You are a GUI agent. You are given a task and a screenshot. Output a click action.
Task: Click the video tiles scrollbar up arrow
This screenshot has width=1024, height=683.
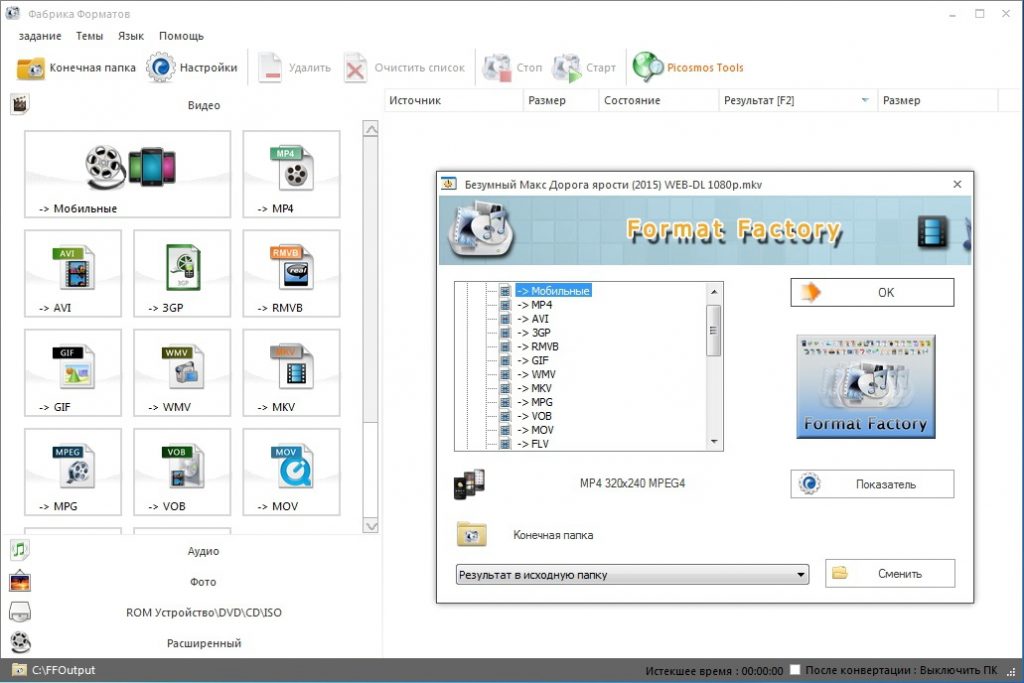point(370,129)
